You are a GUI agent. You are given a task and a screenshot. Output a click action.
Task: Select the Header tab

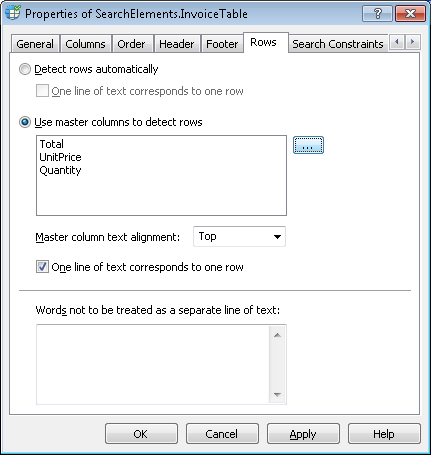pyautogui.click(x=177, y=44)
